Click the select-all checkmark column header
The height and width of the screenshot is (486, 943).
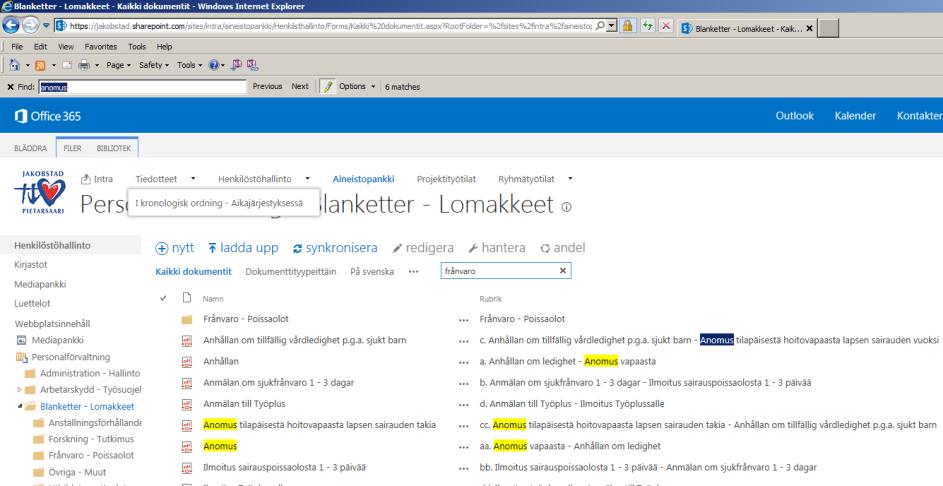tap(163, 298)
